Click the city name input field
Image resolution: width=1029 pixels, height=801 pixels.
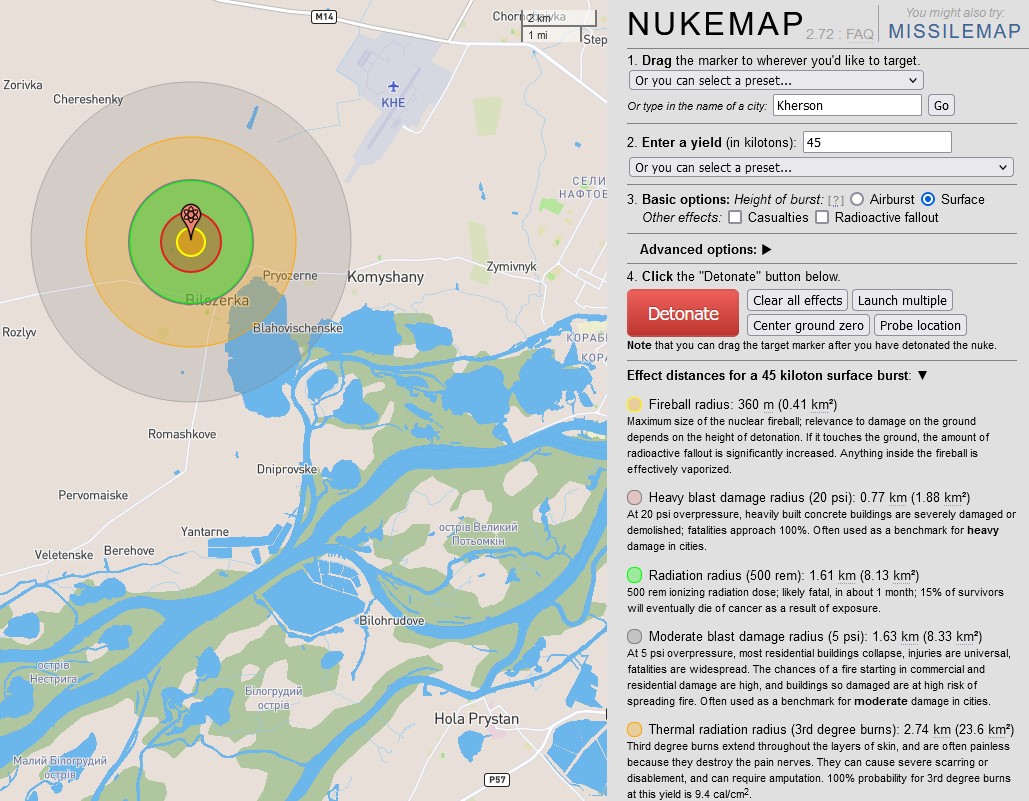pos(847,106)
